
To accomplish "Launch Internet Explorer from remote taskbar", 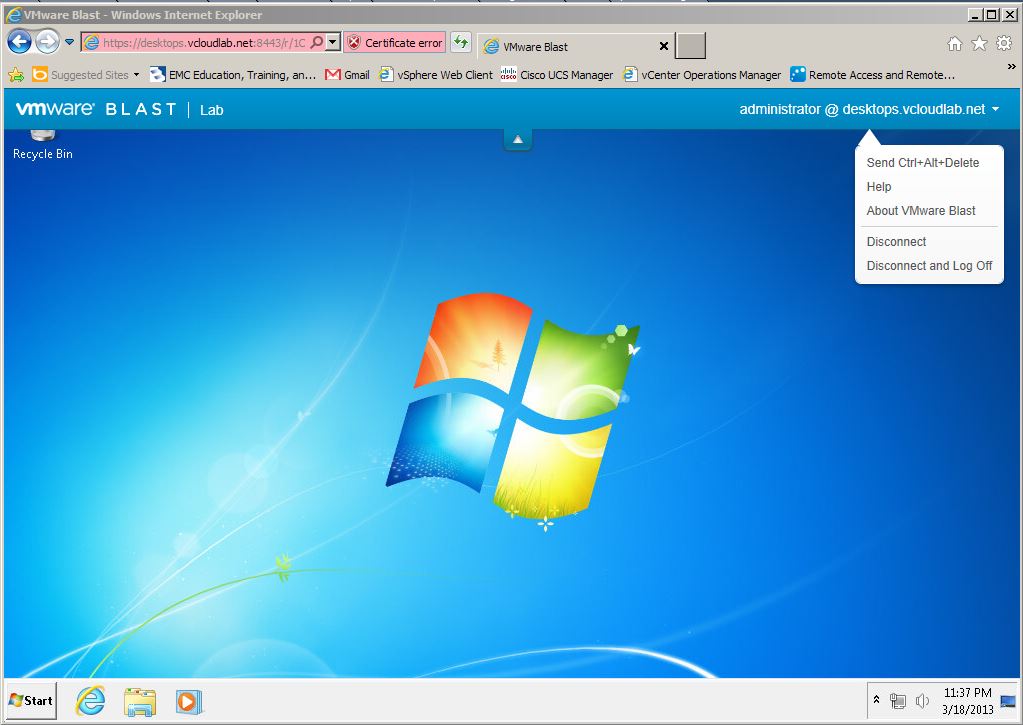I will coord(90,702).
